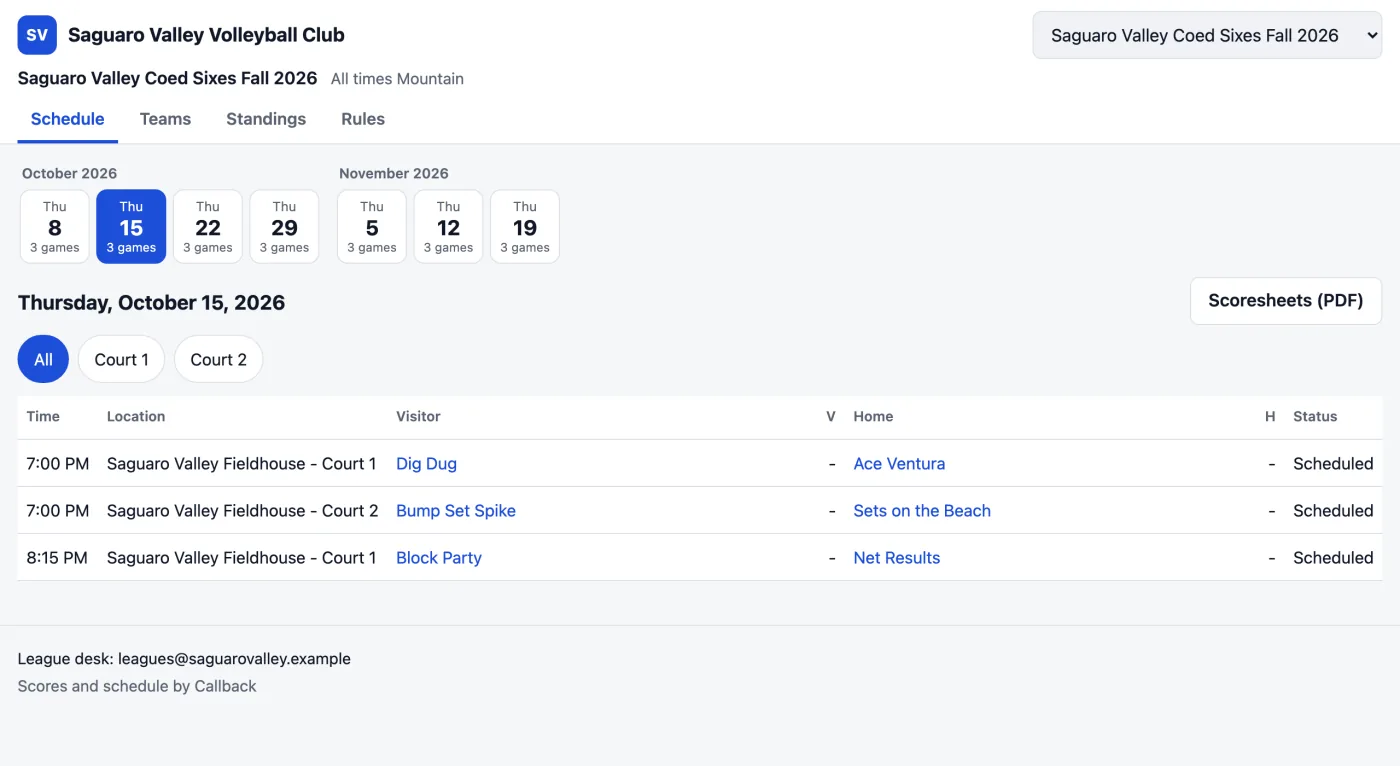The image size is (1400, 766).
Task: Click the SV club logo icon
Action: point(37,35)
